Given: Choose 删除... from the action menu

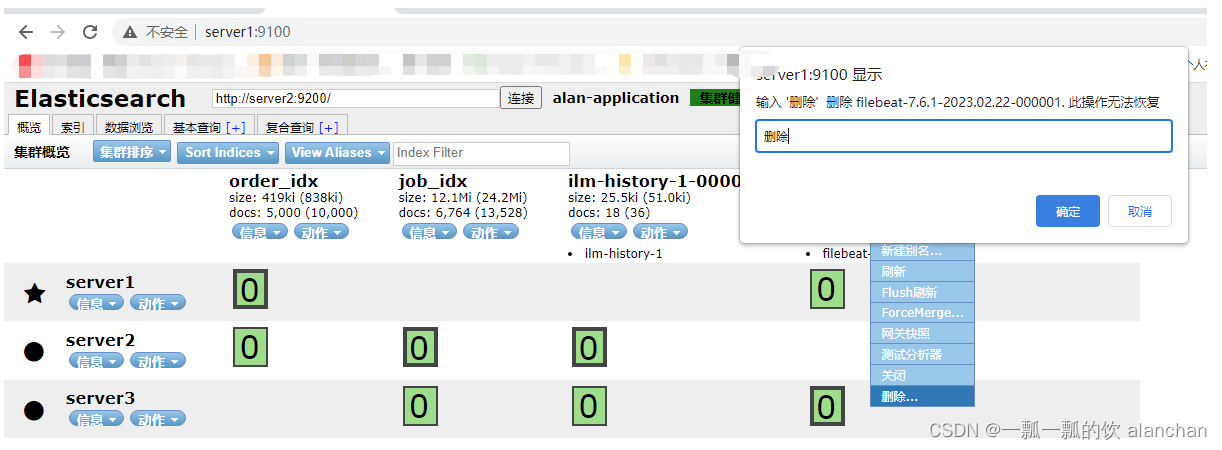Looking at the screenshot, I should (922, 397).
